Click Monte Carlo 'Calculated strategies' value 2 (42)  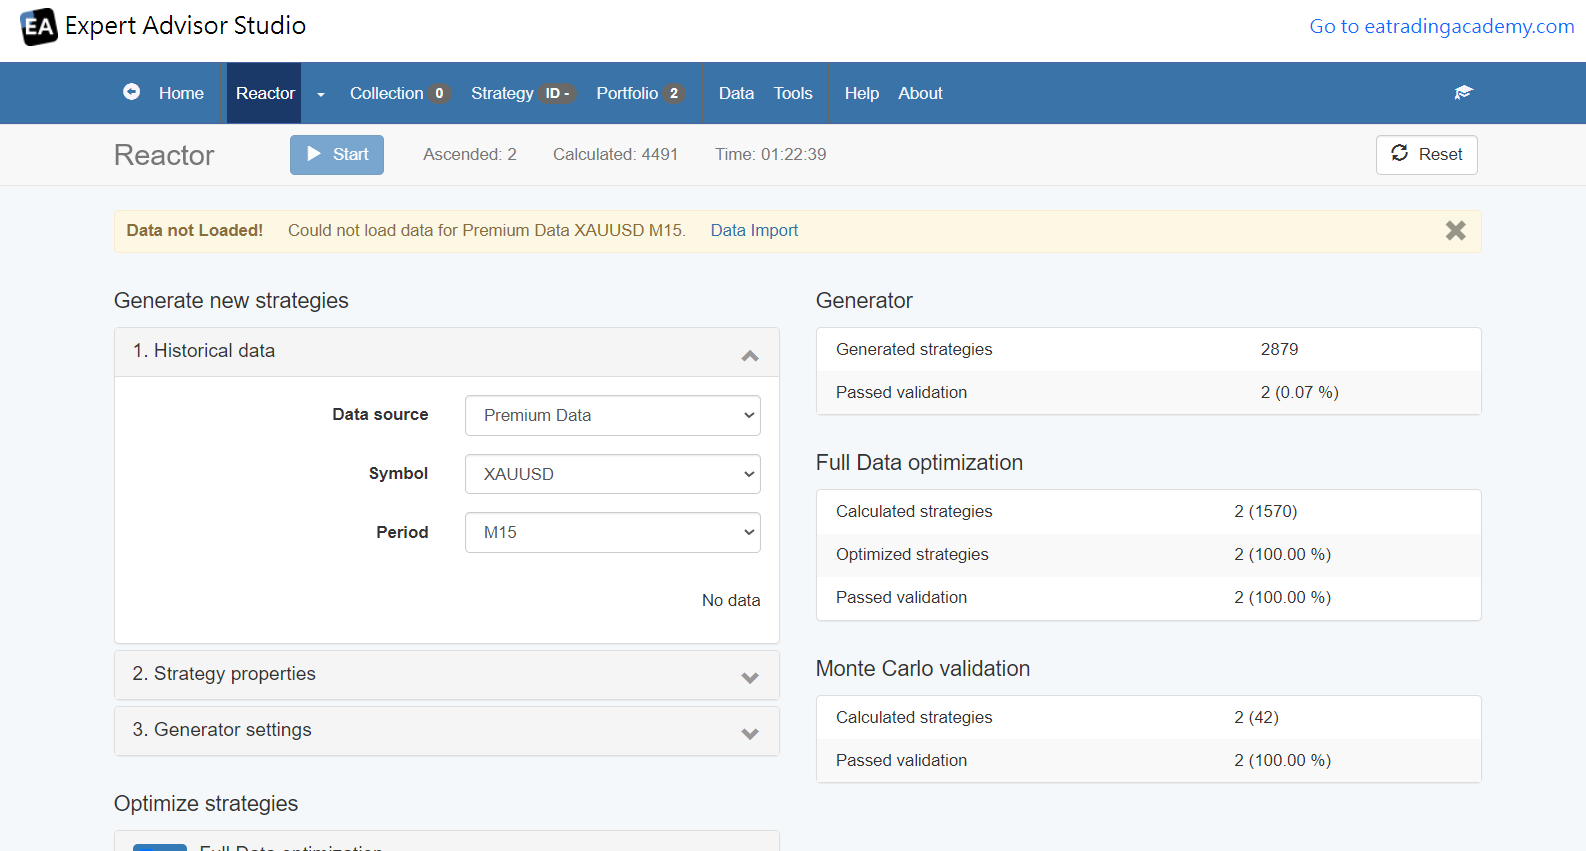(x=1256, y=717)
